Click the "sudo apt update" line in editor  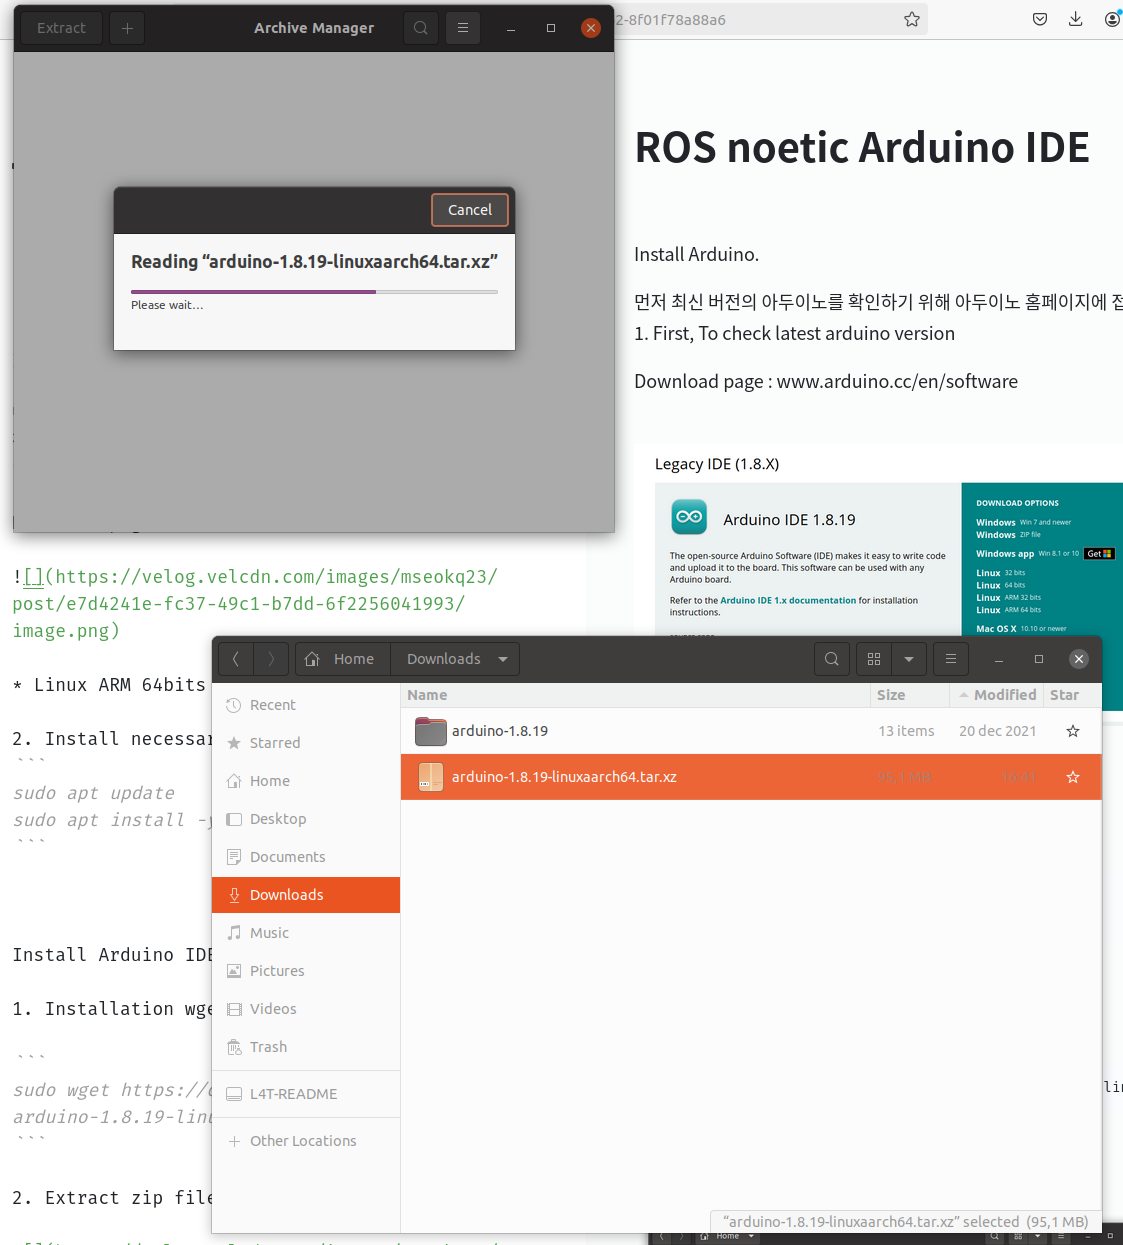click(94, 793)
